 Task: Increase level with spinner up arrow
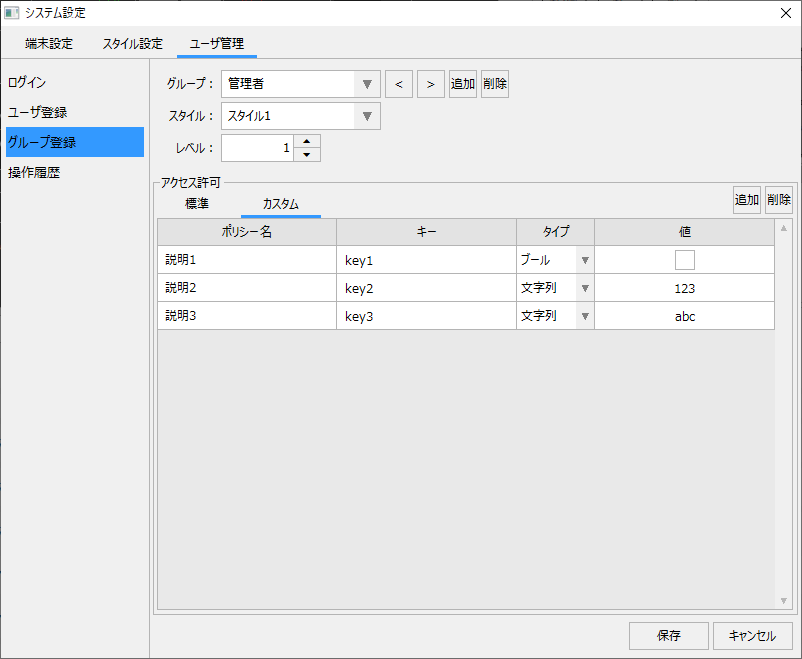point(307,141)
